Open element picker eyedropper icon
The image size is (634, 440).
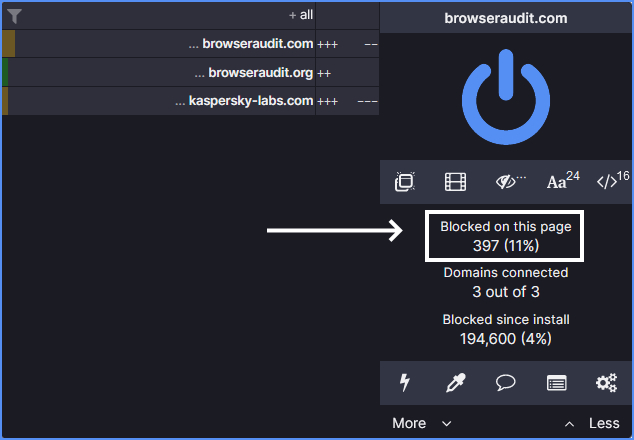click(455, 383)
